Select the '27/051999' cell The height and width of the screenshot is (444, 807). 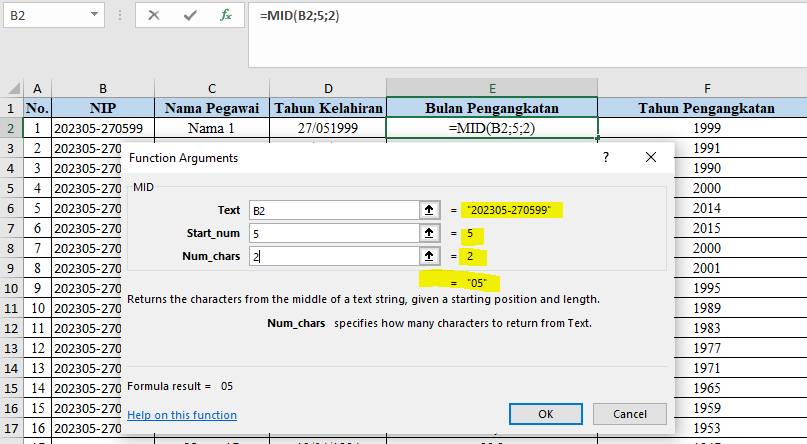pos(328,128)
